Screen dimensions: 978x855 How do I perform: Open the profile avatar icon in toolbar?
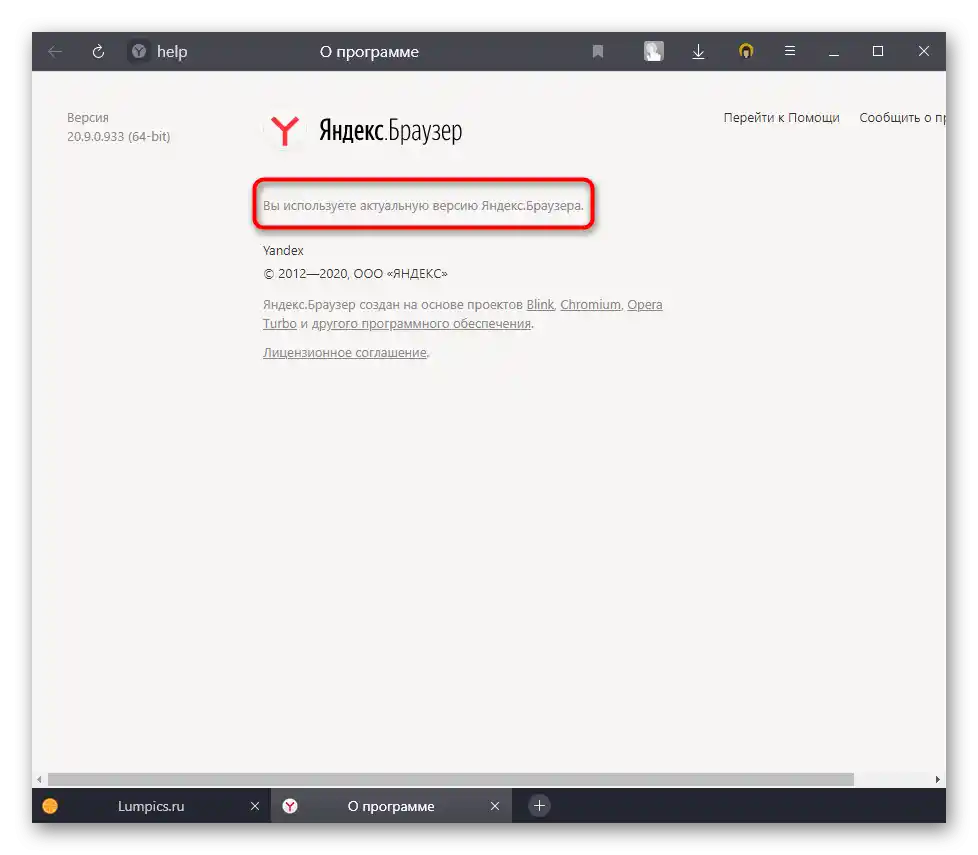pyautogui.click(x=654, y=51)
